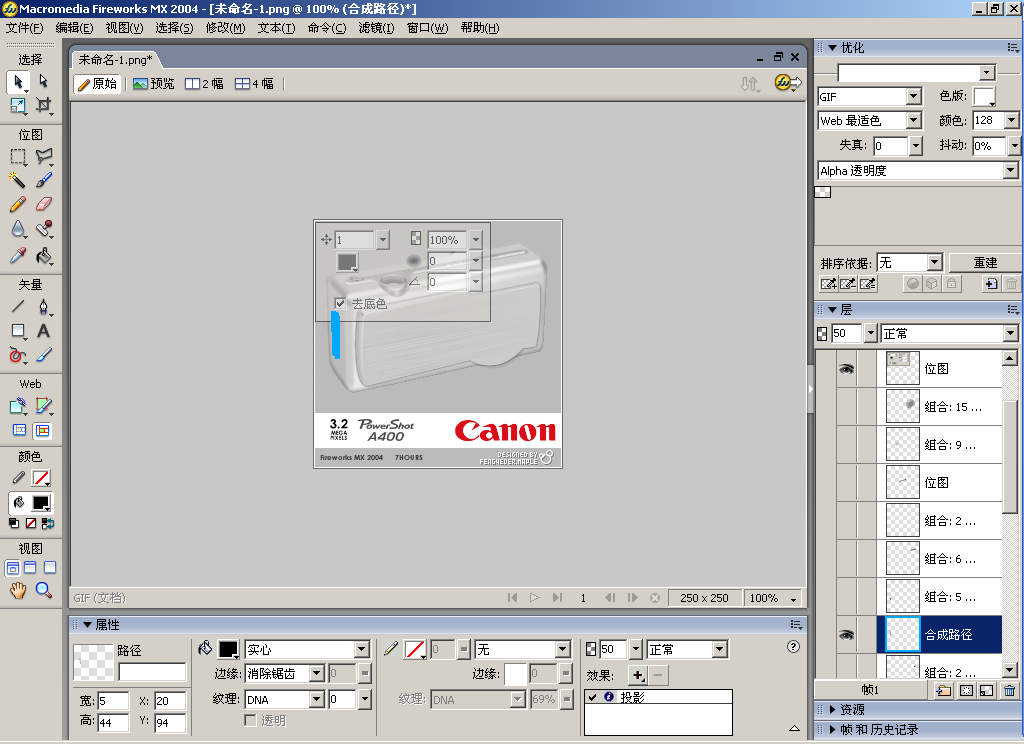Screen dimensions: 1024x744
Task: Select the Paint Bucket tool
Action: pyautogui.click(x=43, y=255)
